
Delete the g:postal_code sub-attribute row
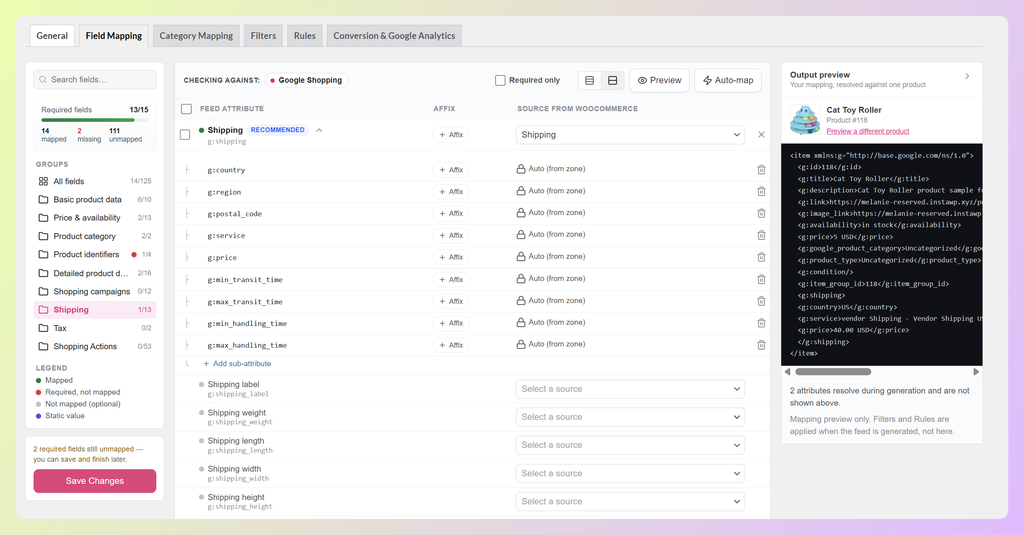[x=761, y=214]
